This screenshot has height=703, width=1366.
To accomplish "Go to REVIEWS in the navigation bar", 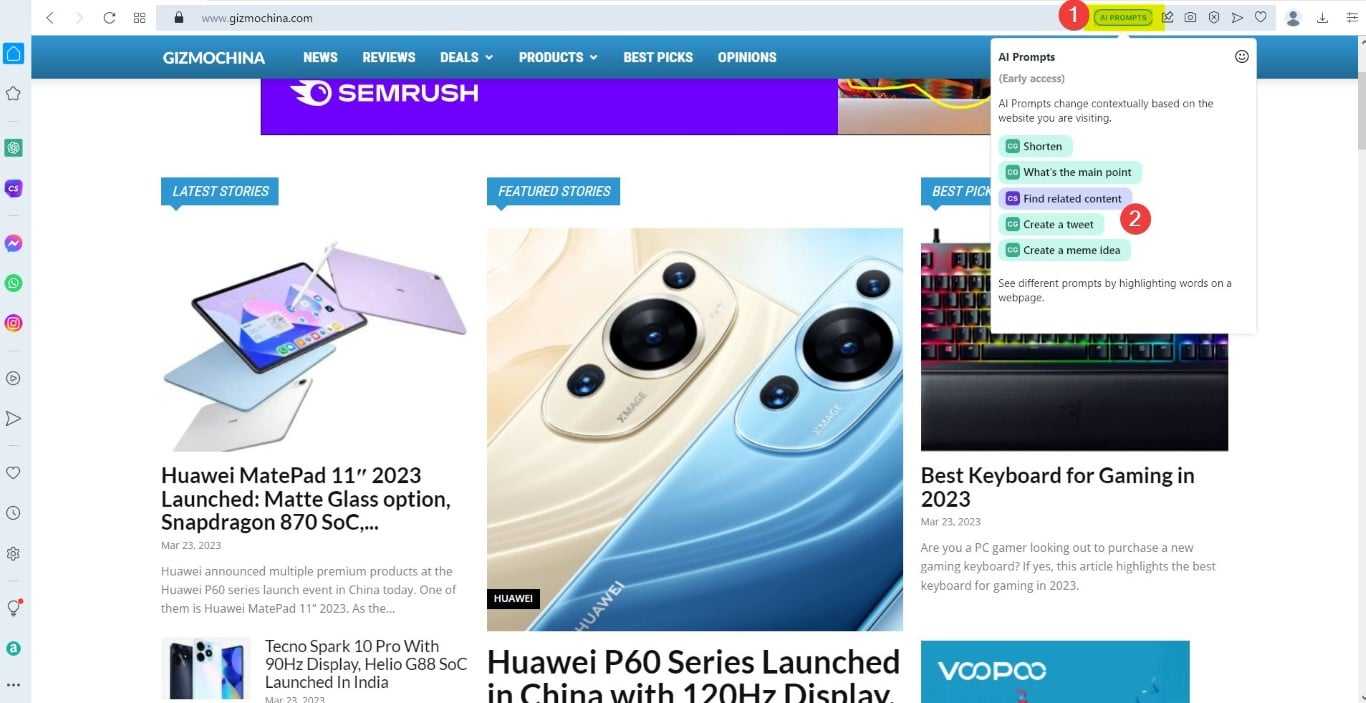I will [x=388, y=57].
